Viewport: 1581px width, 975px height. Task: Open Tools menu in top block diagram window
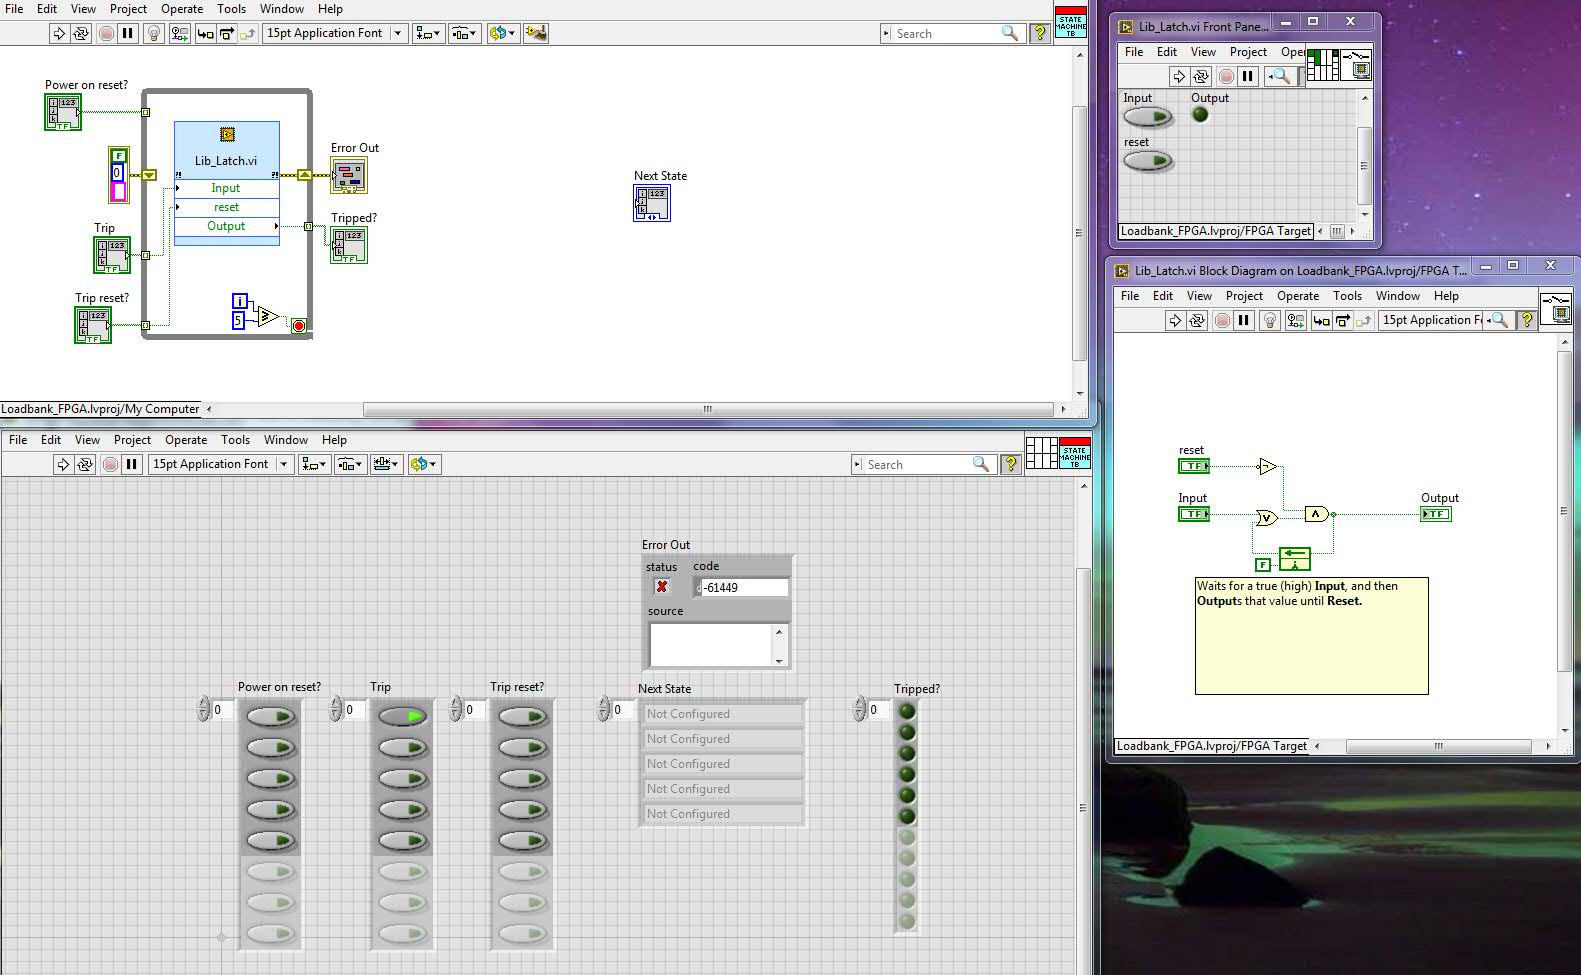pyautogui.click(x=231, y=8)
